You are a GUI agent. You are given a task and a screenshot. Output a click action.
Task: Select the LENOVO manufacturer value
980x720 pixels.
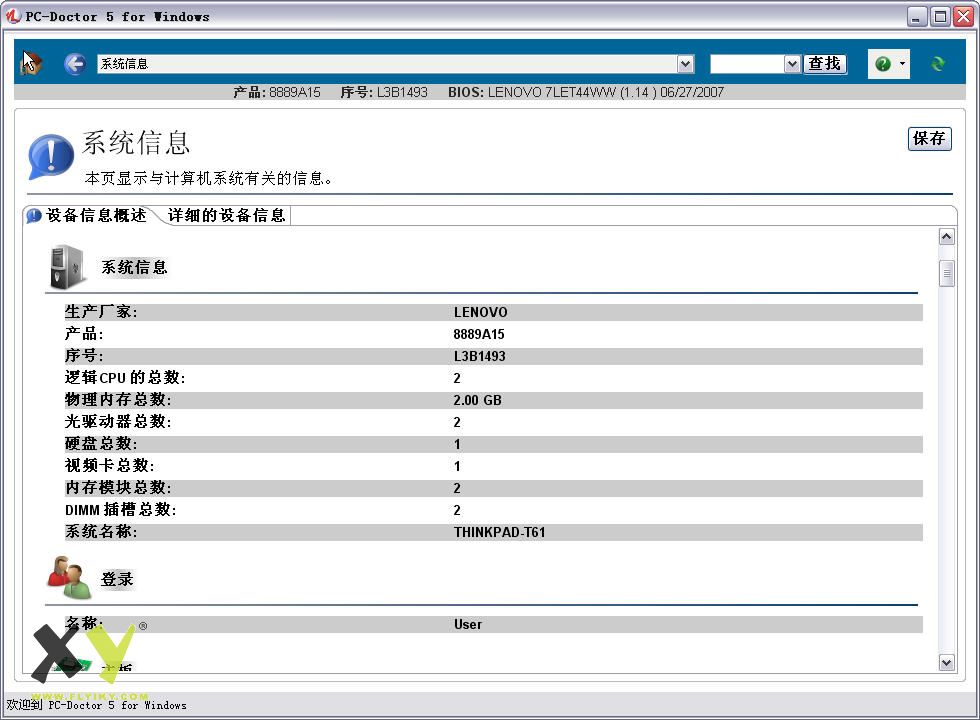[x=480, y=312]
